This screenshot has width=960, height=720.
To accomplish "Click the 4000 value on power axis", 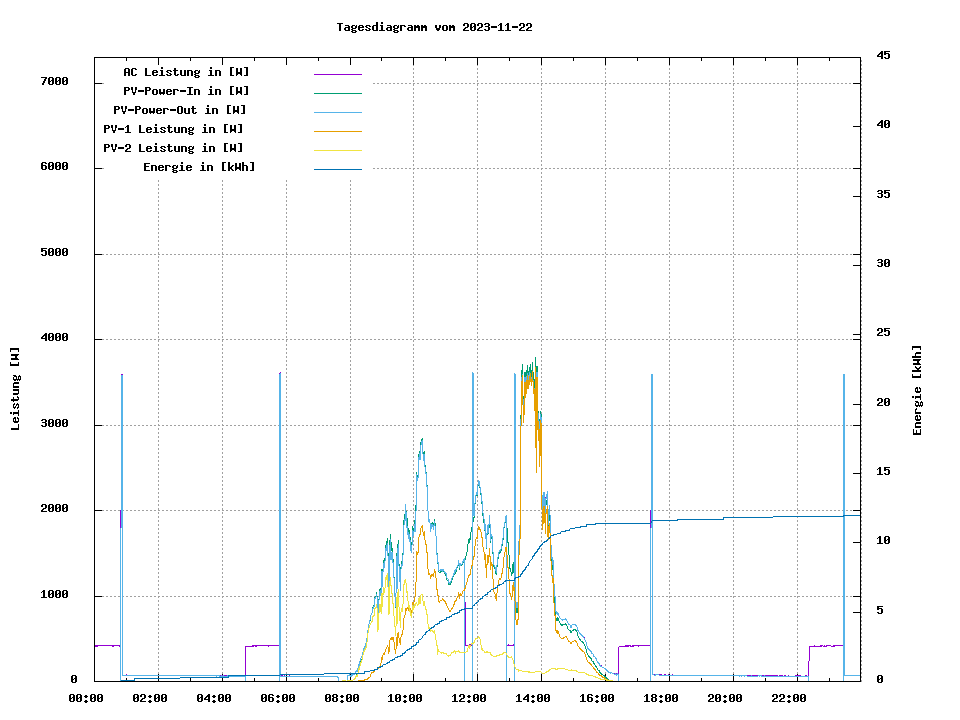I will pyautogui.click(x=54, y=338).
